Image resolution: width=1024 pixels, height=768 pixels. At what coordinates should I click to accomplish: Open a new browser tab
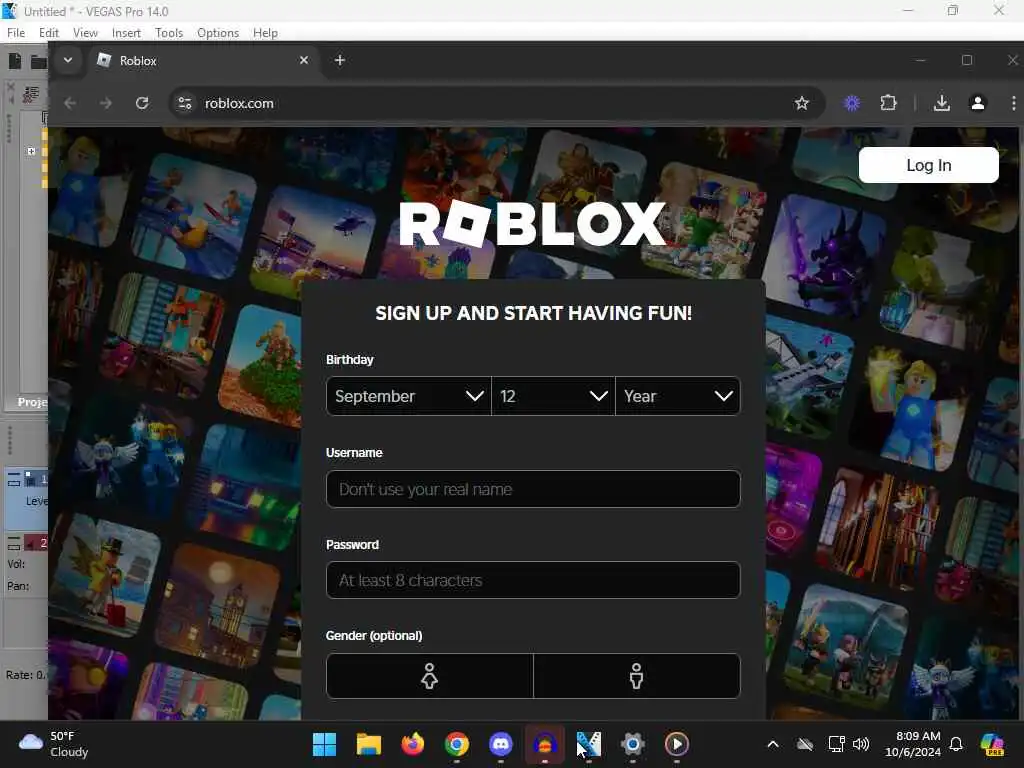340,60
